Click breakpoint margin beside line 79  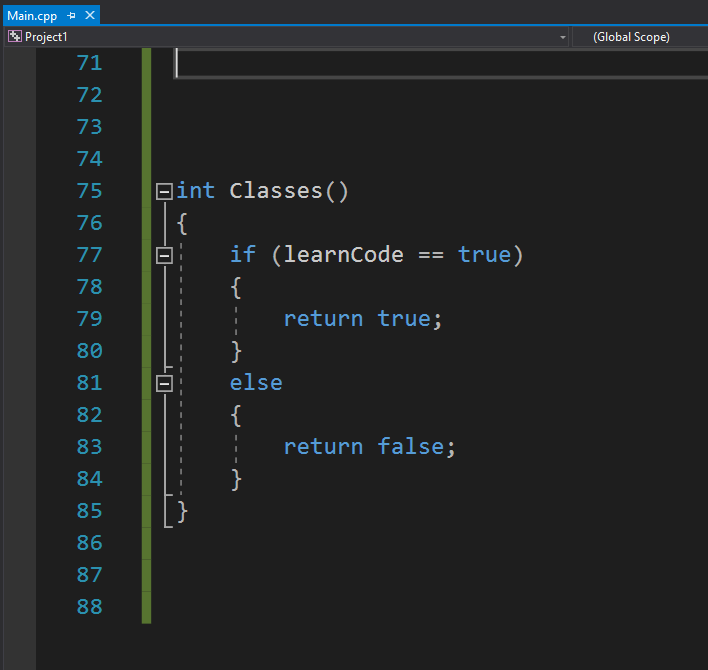(18, 319)
